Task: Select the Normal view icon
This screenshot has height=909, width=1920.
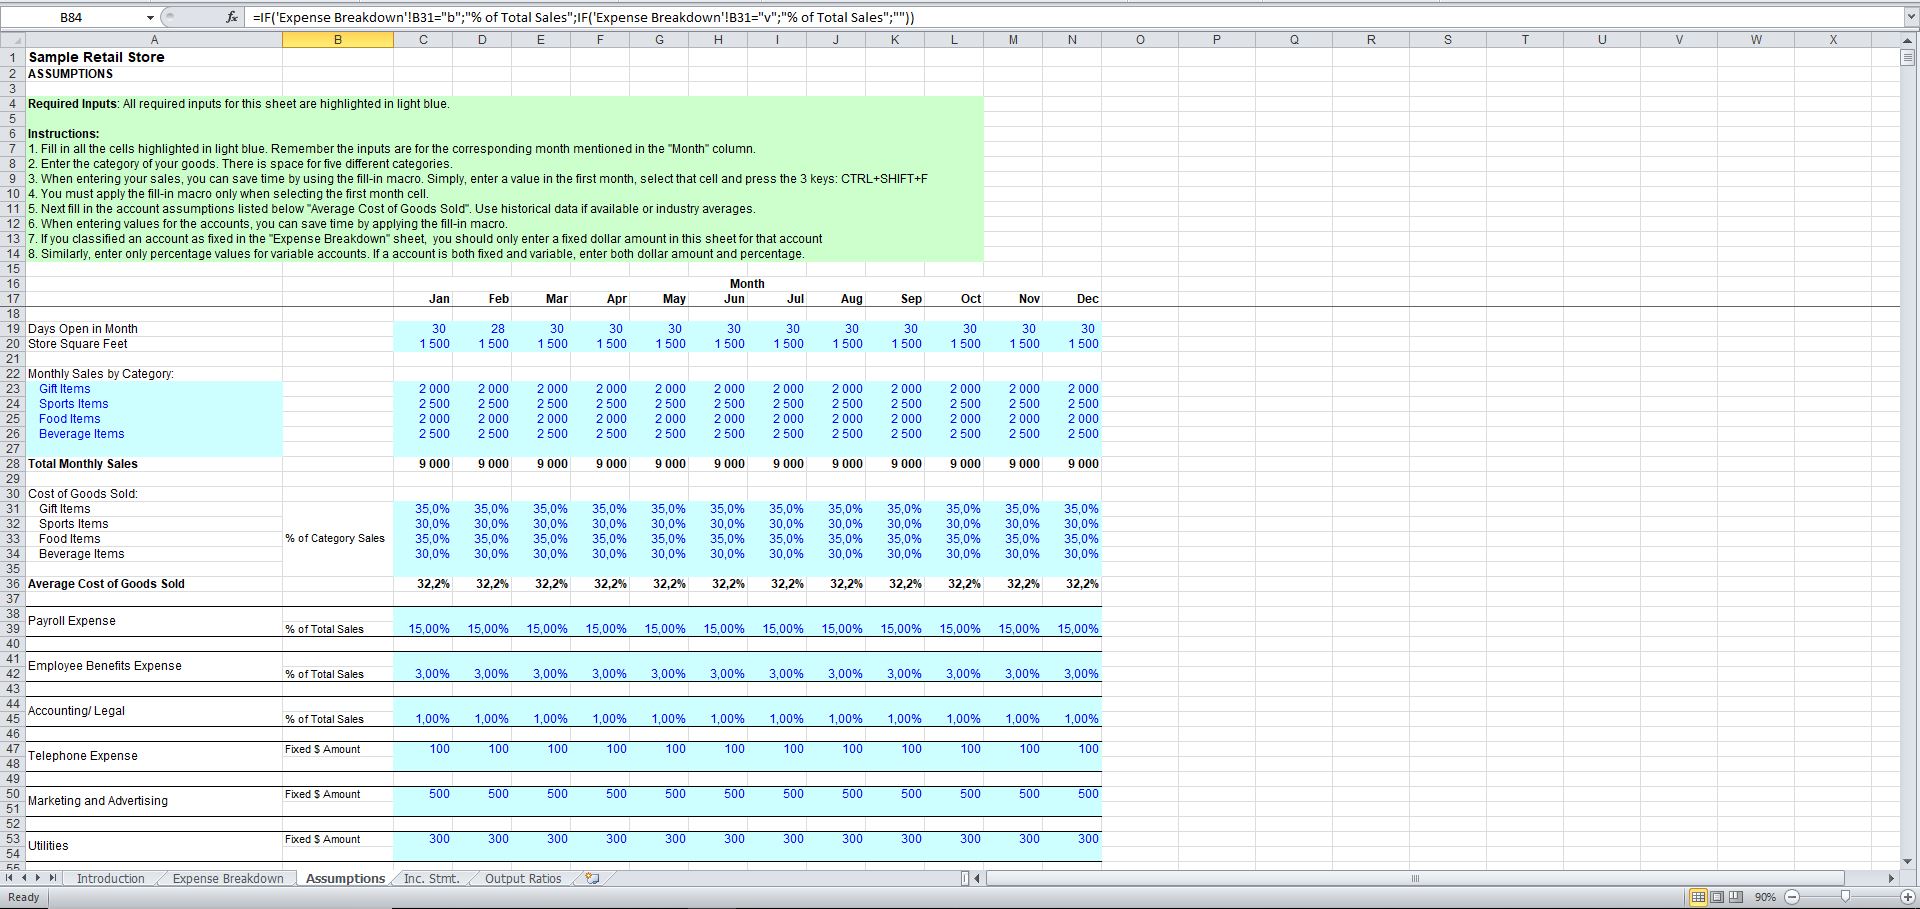Action: coord(1697,896)
